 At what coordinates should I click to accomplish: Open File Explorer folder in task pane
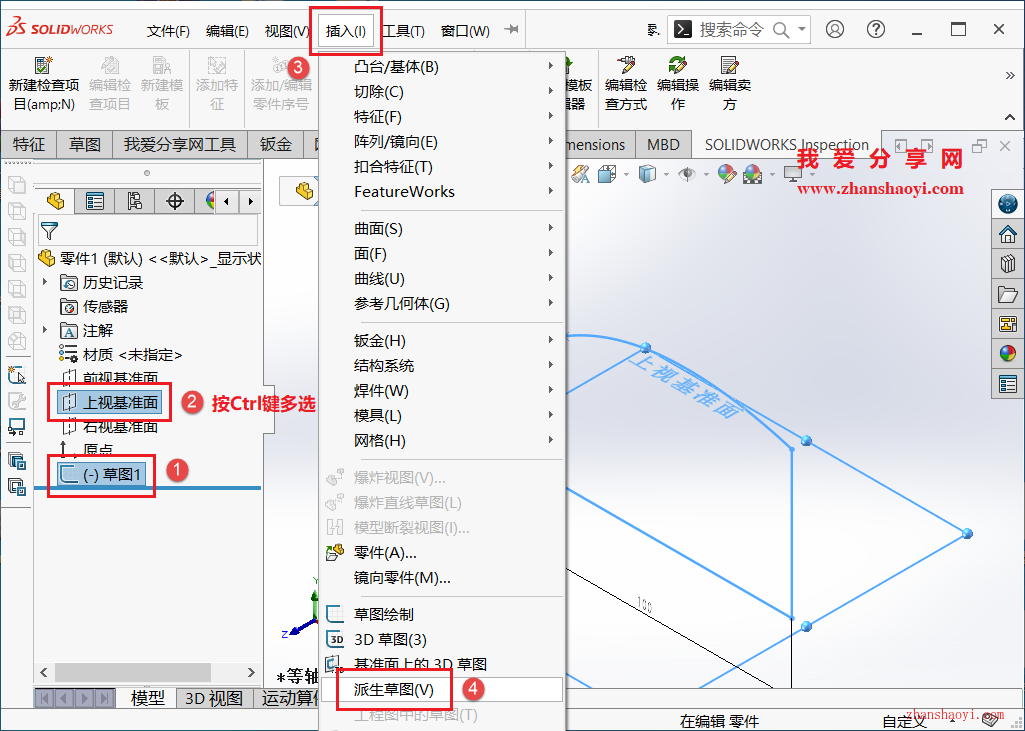(x=1008, y=294)
